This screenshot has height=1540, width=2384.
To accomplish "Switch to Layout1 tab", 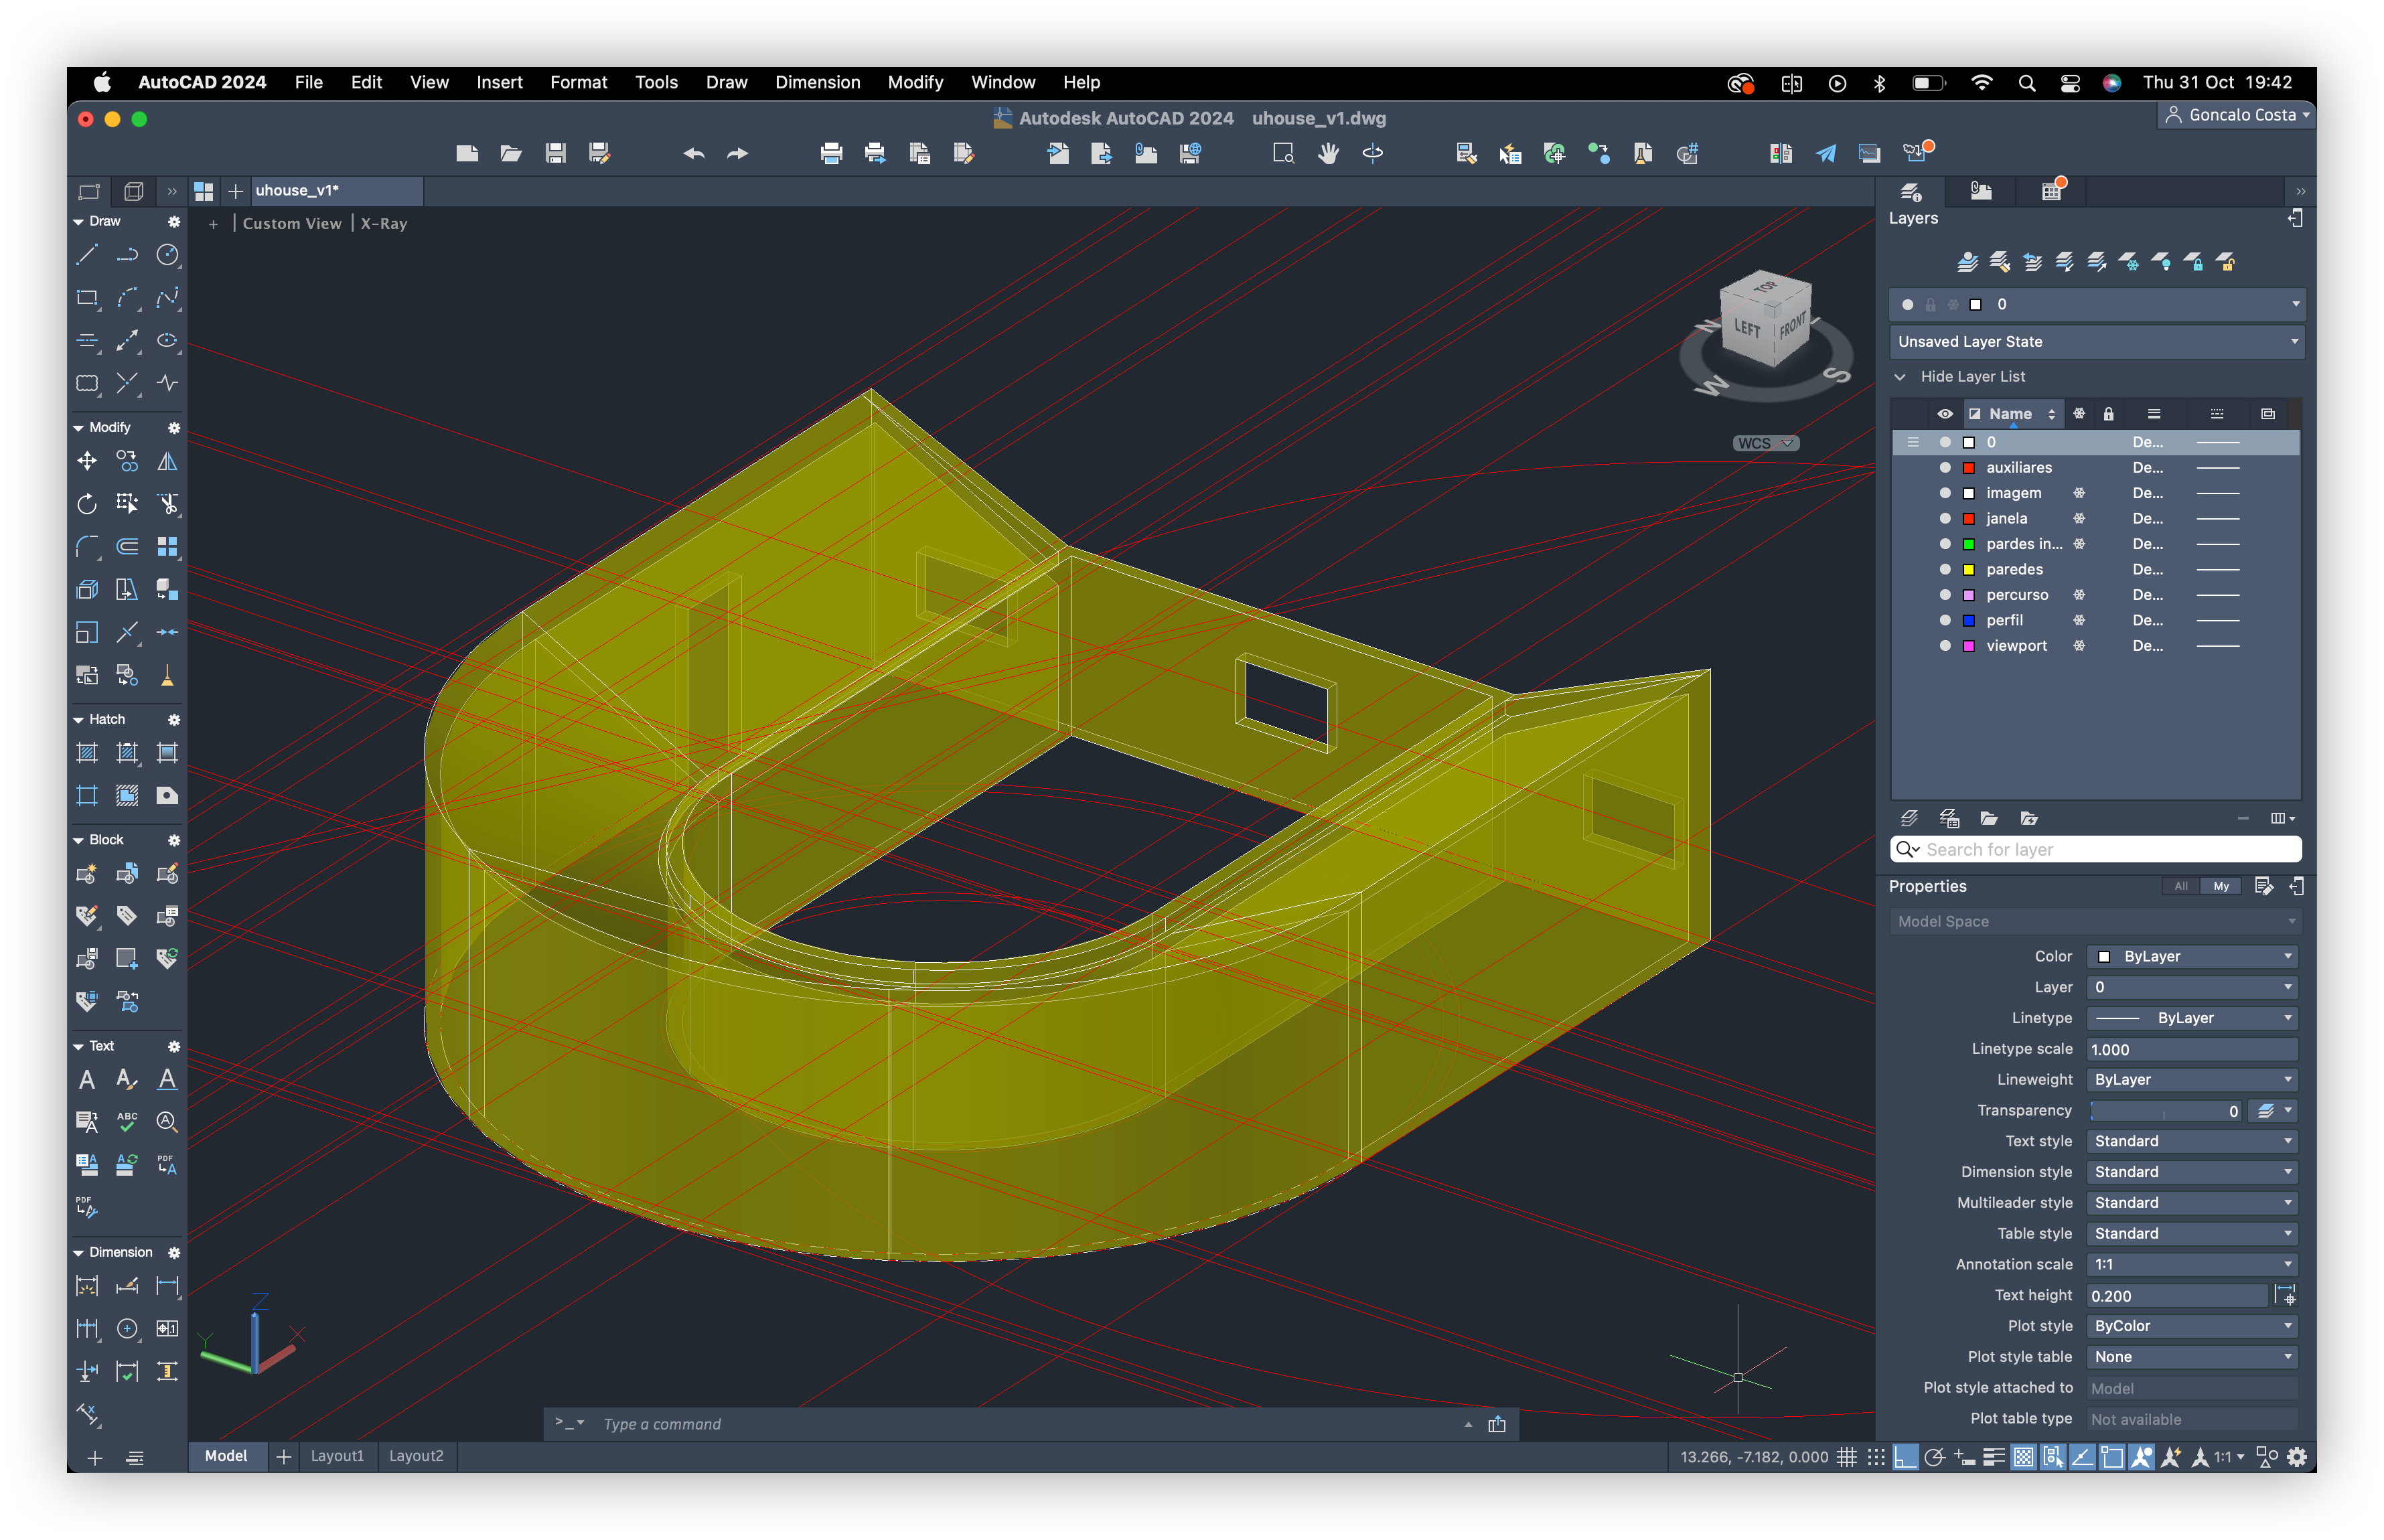I will pos(337,1456).
